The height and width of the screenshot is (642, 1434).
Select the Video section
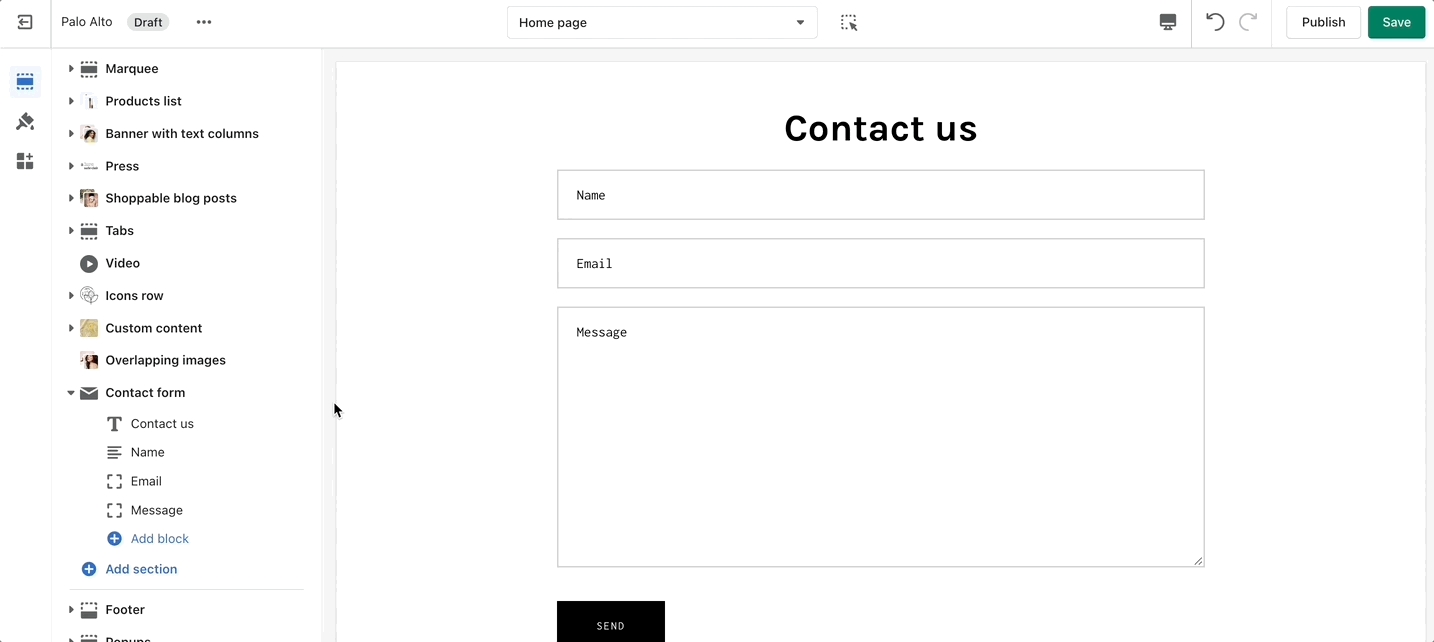pyautogui.click(x=123, y=263)
